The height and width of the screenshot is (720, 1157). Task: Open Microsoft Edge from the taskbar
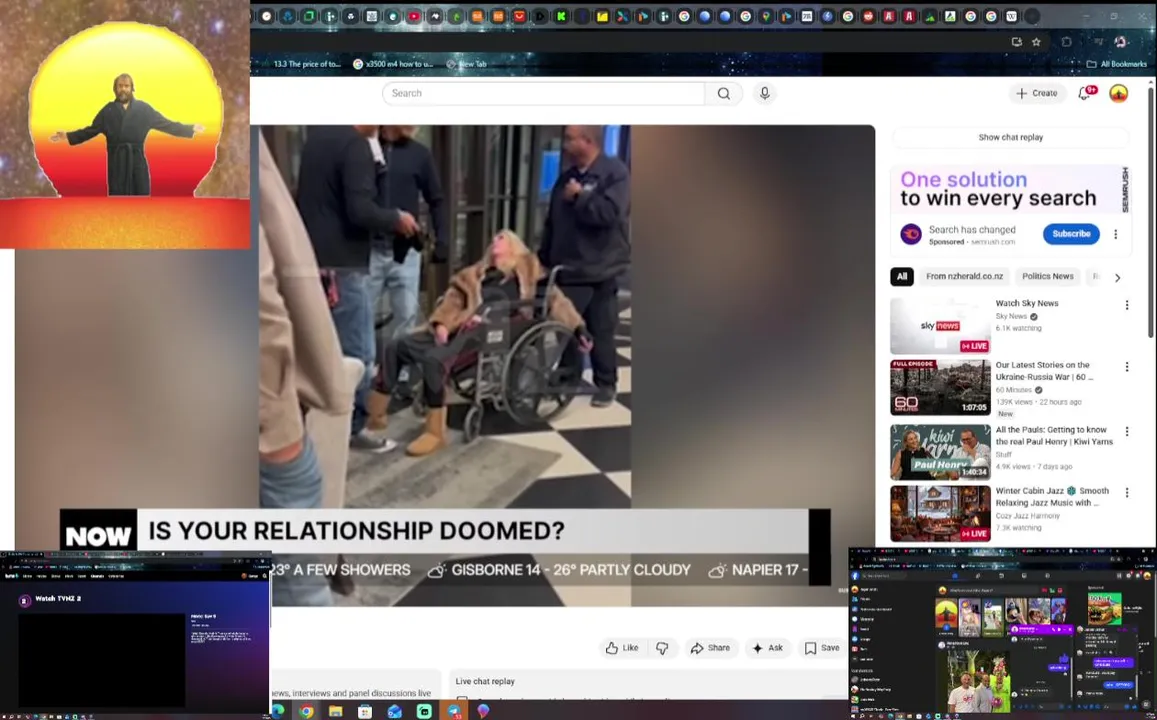coord(277,710)
